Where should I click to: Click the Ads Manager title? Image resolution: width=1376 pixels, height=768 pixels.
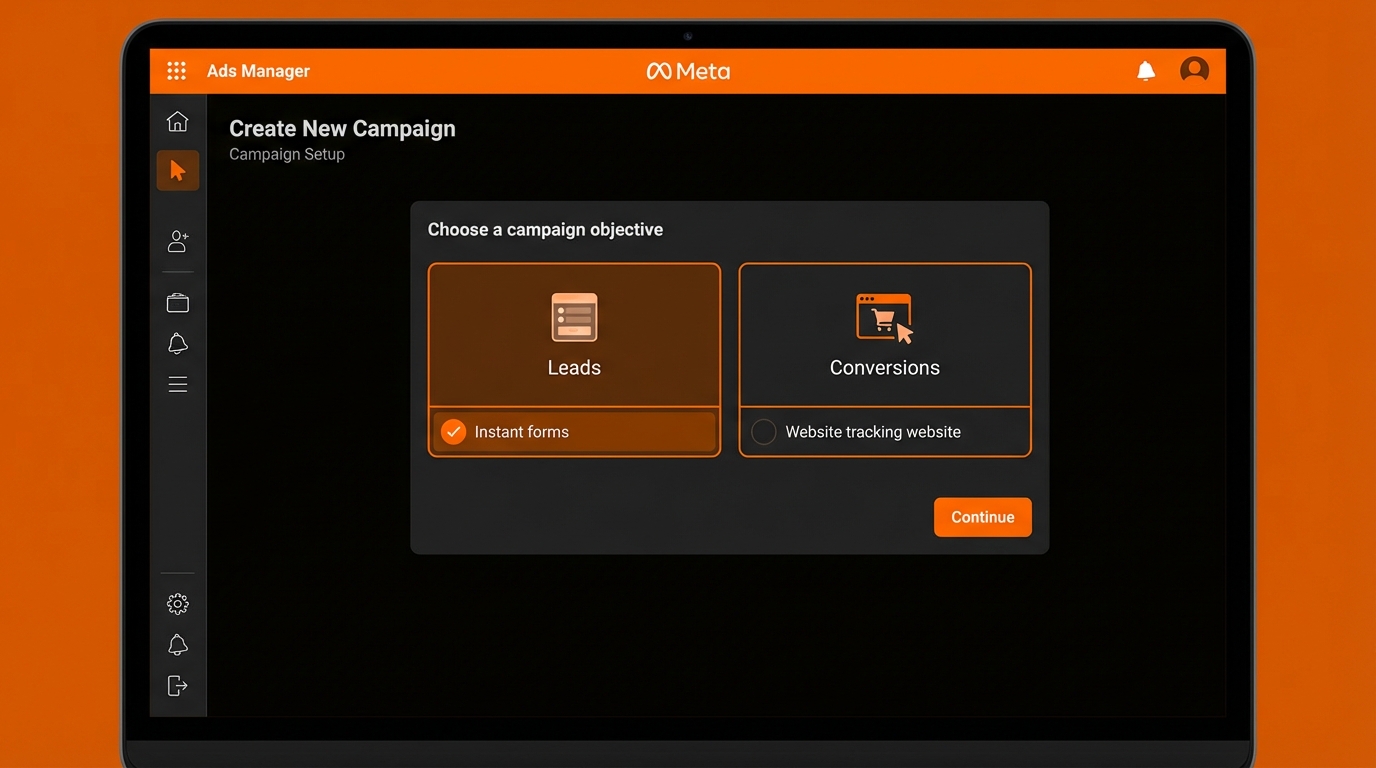[258, 71]
